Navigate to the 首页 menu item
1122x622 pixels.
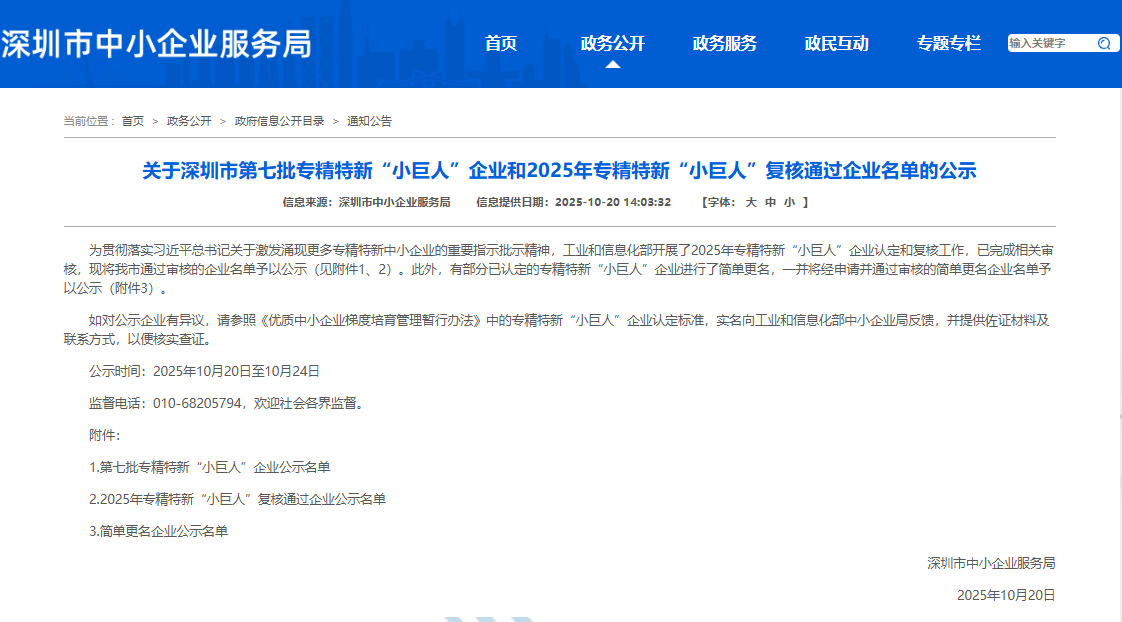[500, 43]
